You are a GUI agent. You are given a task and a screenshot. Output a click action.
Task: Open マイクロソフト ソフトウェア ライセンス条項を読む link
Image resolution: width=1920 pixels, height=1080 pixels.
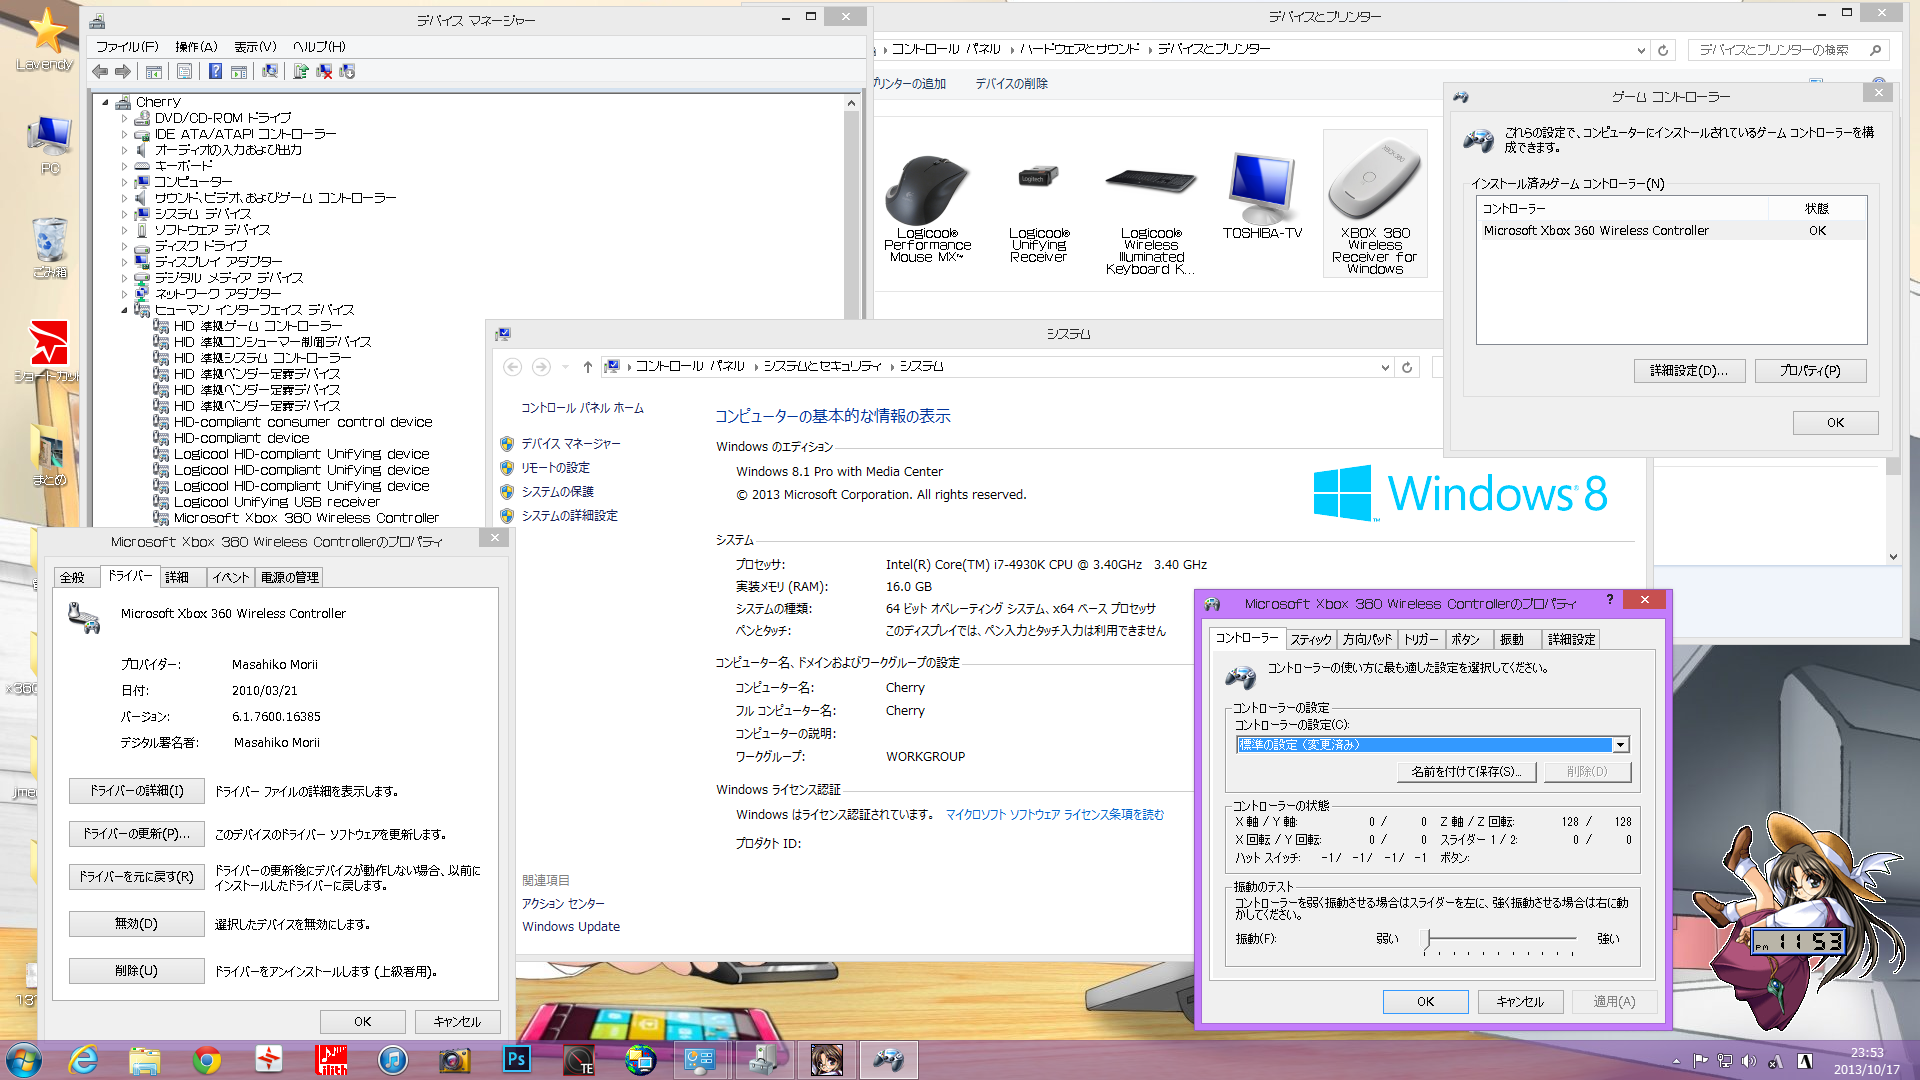pos(1055,815)
